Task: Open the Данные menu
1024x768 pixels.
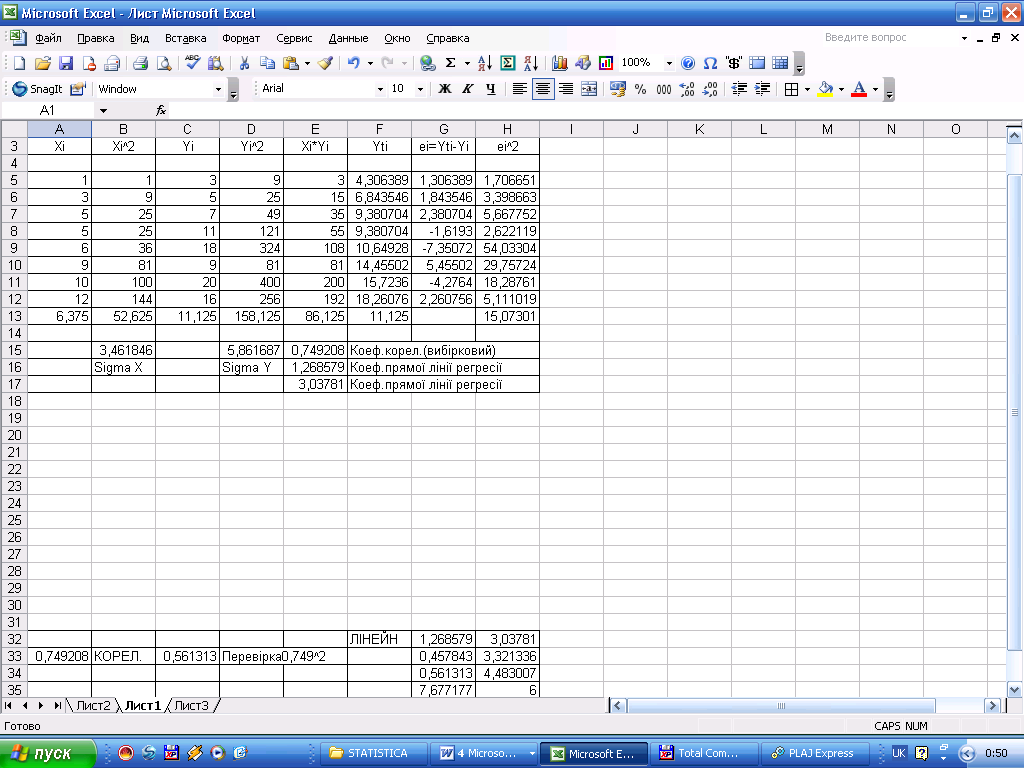Action: point(348,39)
